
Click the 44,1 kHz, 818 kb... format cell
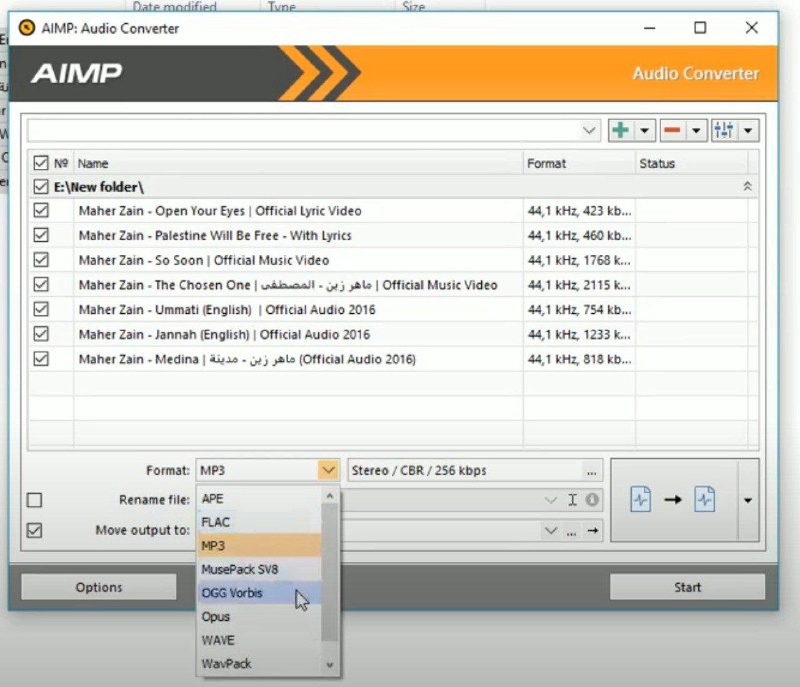[579, 359]
